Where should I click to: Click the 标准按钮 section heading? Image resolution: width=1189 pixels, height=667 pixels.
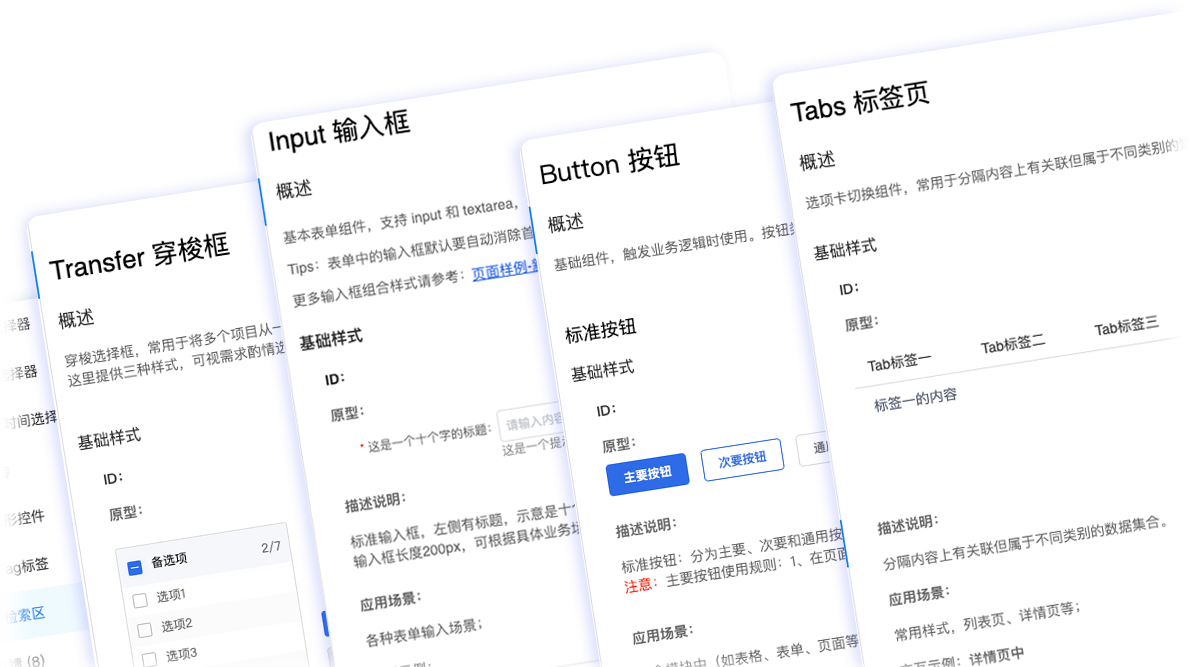pyautogui.click(x=601, y=331)
